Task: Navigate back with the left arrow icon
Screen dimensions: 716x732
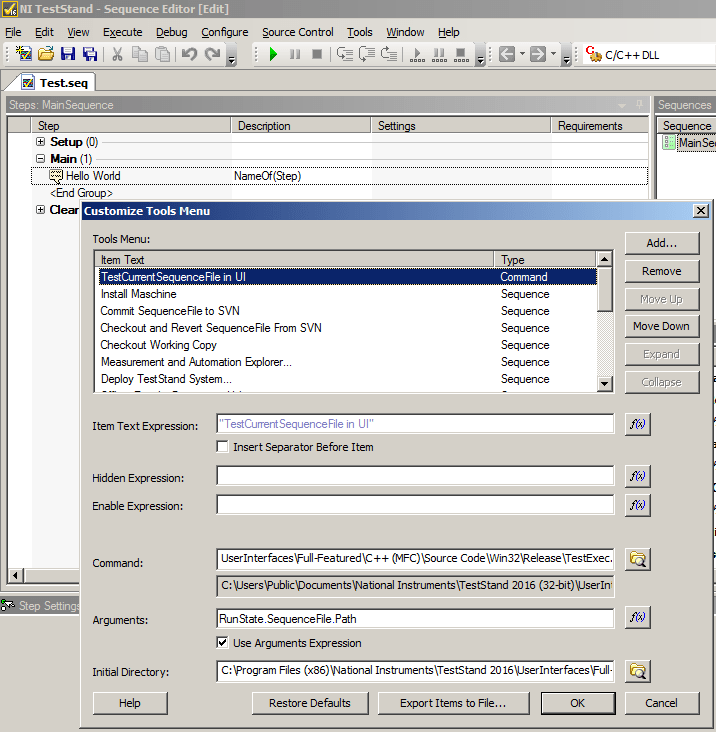Action: [x=507, y=54]
